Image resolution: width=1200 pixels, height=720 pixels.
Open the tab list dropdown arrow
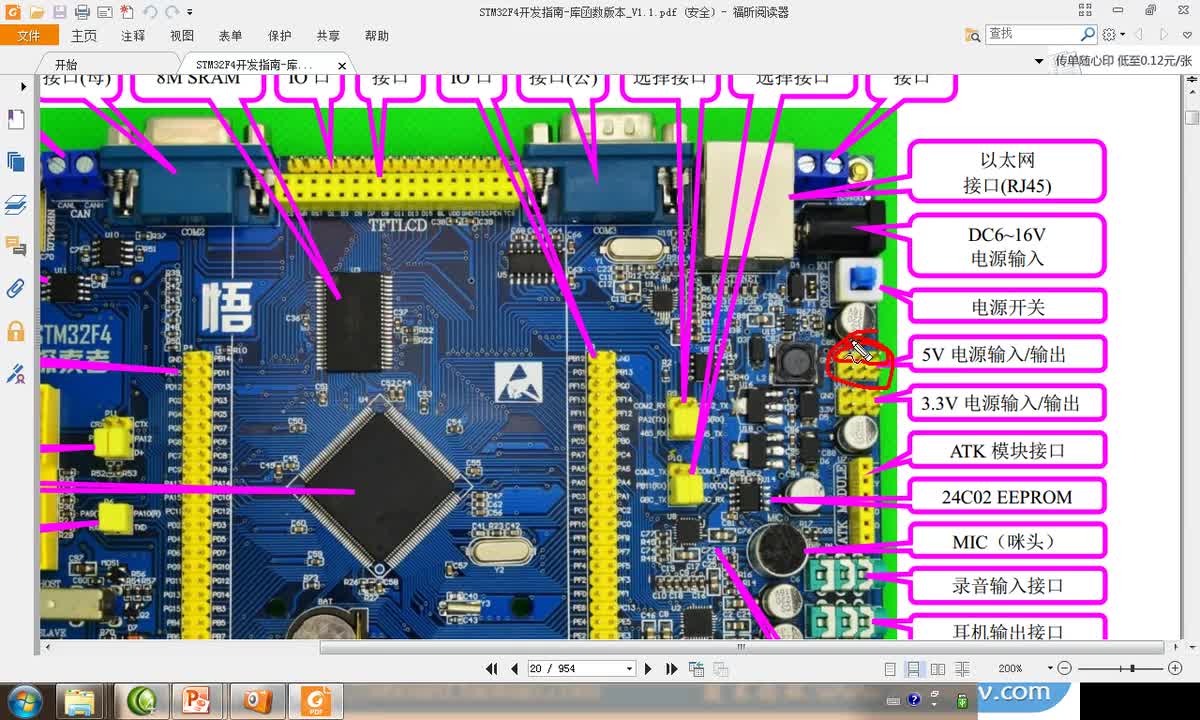1039,62
